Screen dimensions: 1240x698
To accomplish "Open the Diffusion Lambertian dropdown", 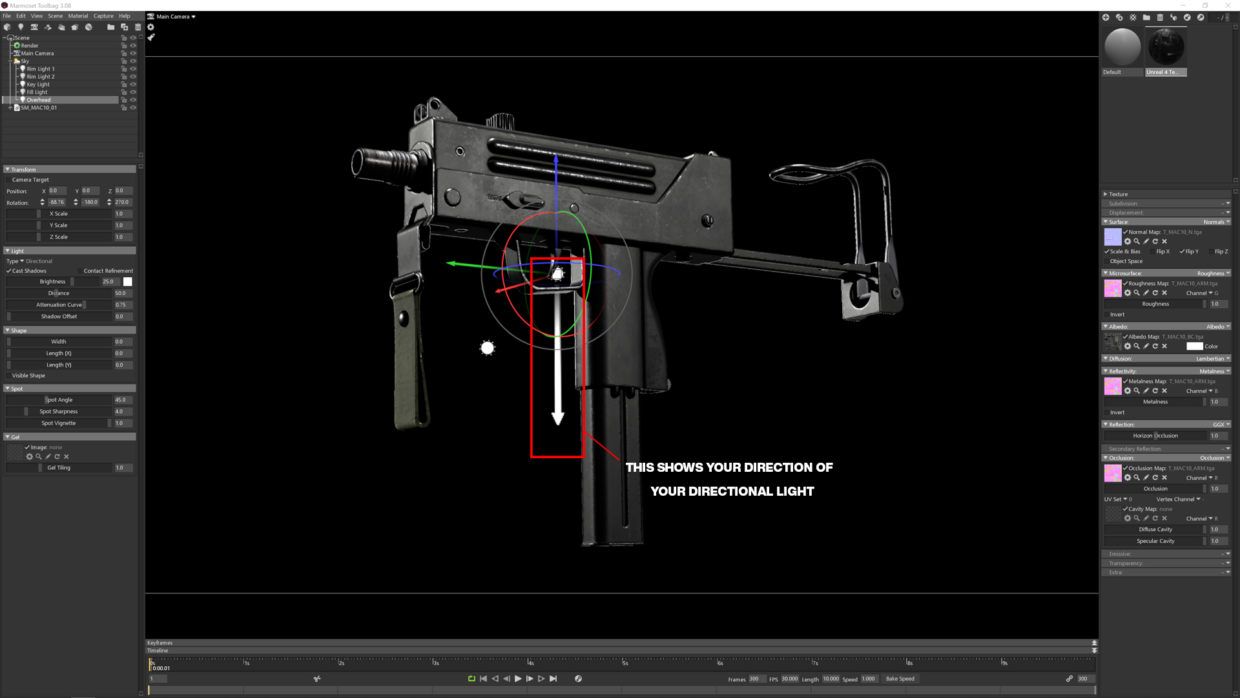I will 1211,359.
